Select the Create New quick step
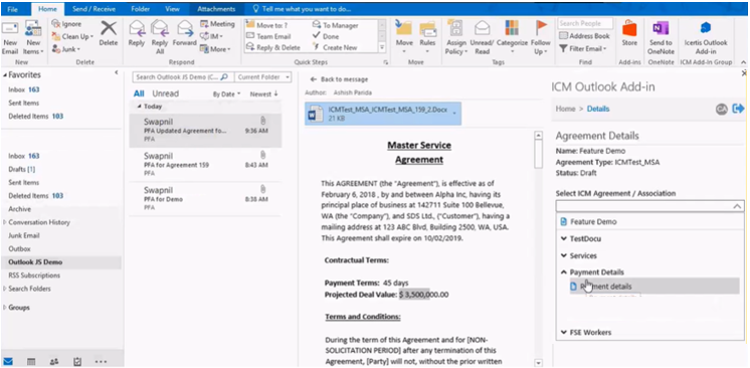Image resolution: width=750 pixels, height=368 pixels. (x=335, y=47)
